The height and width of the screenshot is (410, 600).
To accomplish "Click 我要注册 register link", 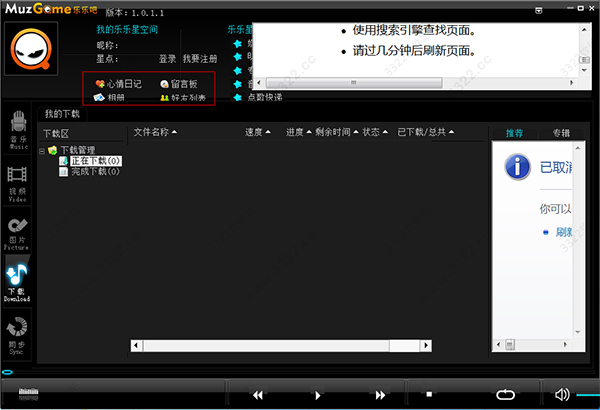I will [x=200, y=59].
